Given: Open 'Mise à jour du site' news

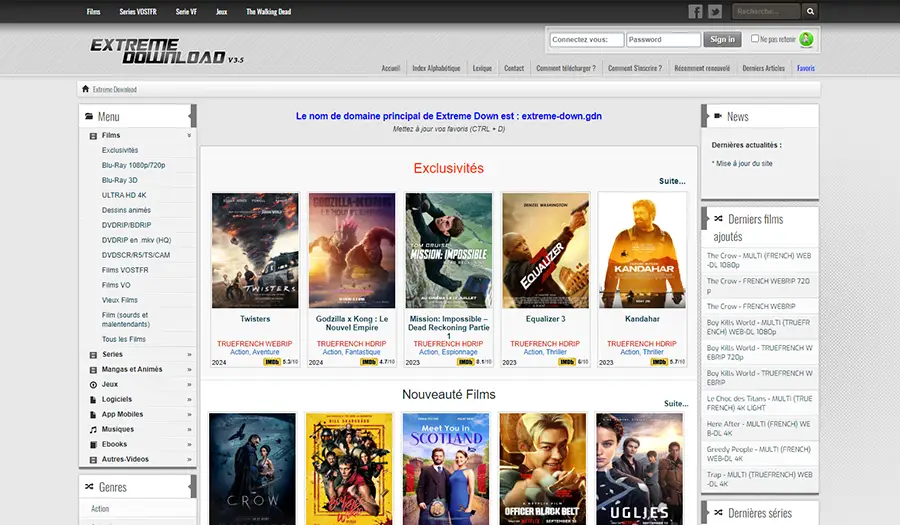Looking at the screenshot, I should pyautogui.click(x=744, y=164).
